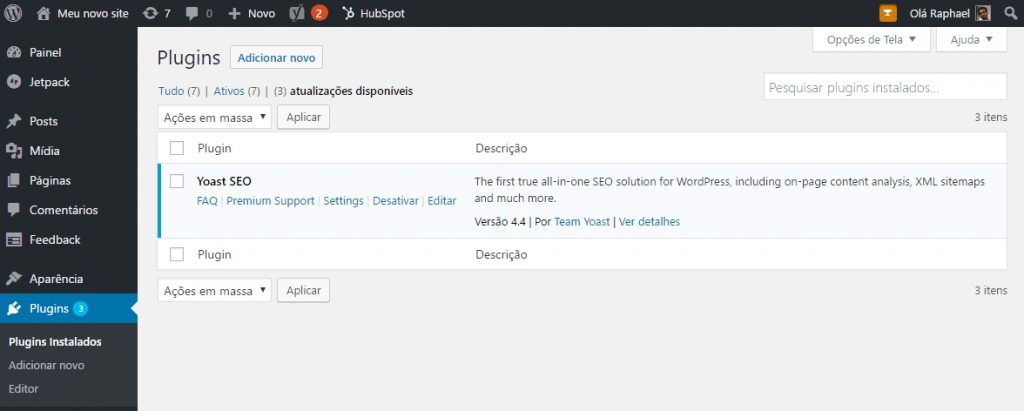Click the Painel dashboard icon
Image resolution: width=1024 pixels, height=411 pixels.
tap(14, 52)
